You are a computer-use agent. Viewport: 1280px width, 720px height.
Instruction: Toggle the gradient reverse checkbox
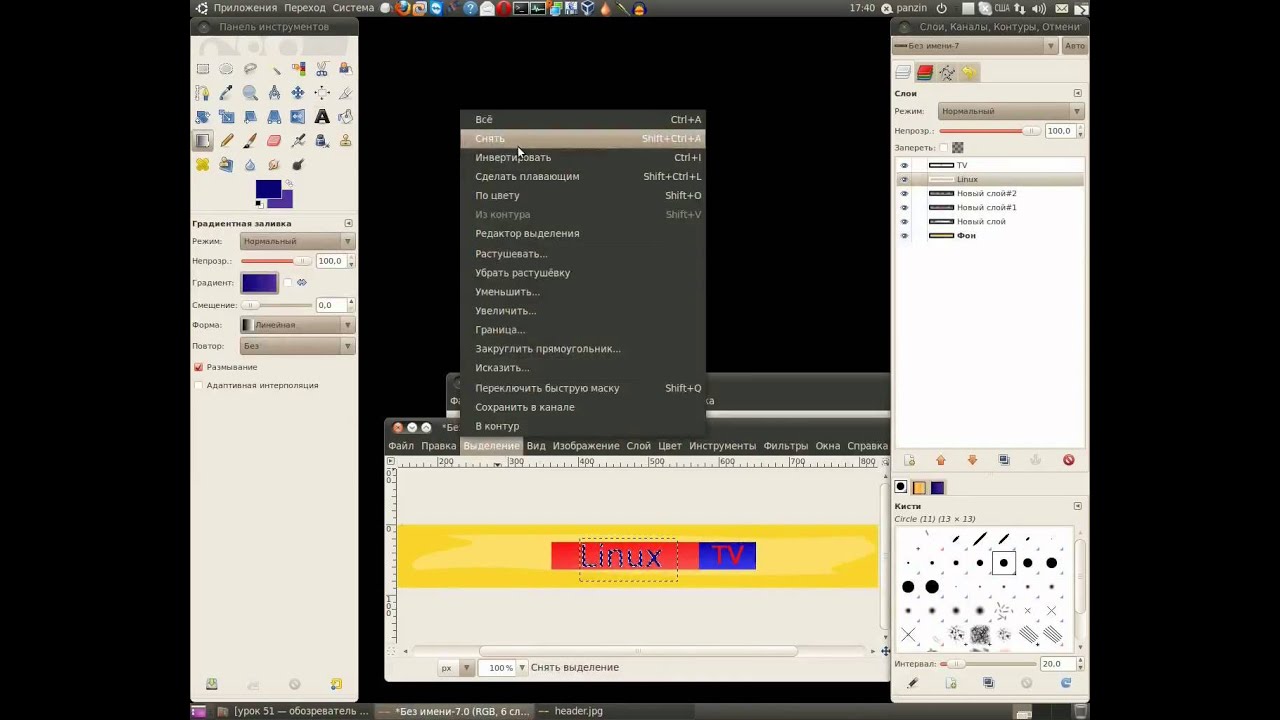tap(288, 283)
